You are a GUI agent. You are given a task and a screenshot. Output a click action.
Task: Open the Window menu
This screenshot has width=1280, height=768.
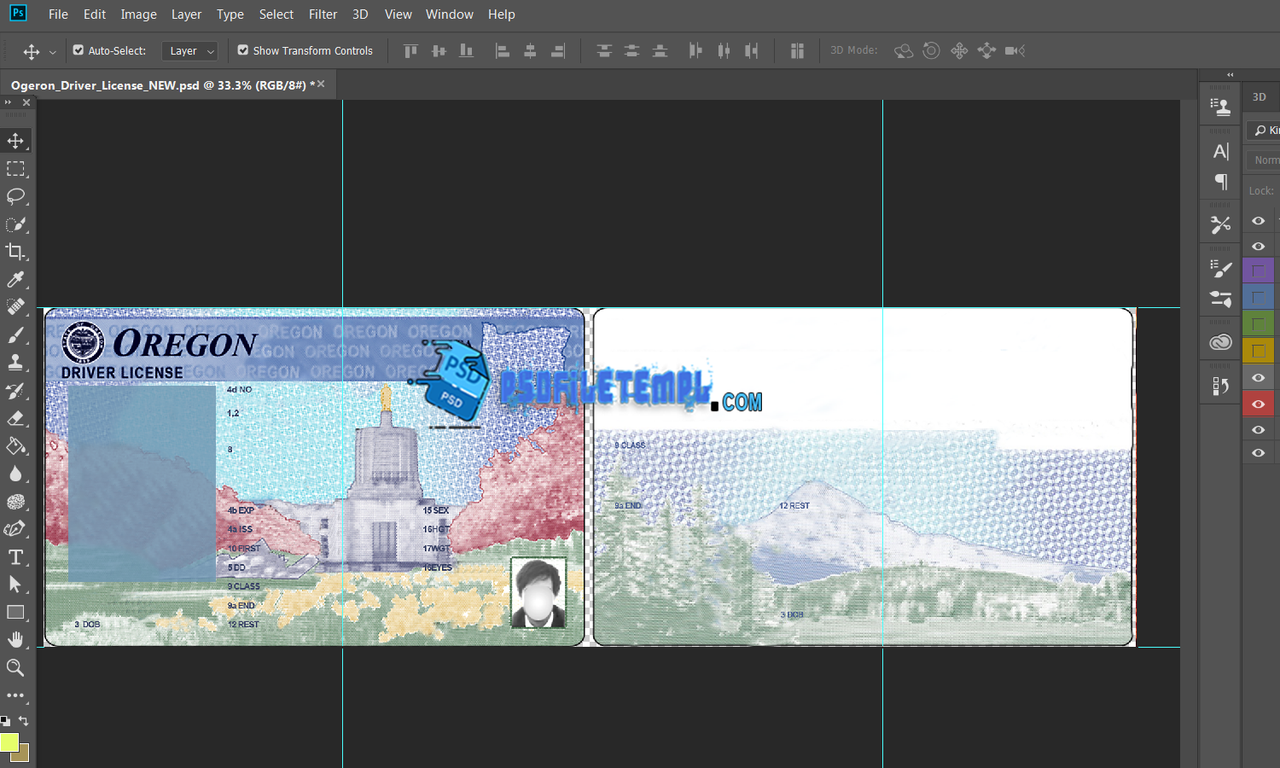coord(449,14)
